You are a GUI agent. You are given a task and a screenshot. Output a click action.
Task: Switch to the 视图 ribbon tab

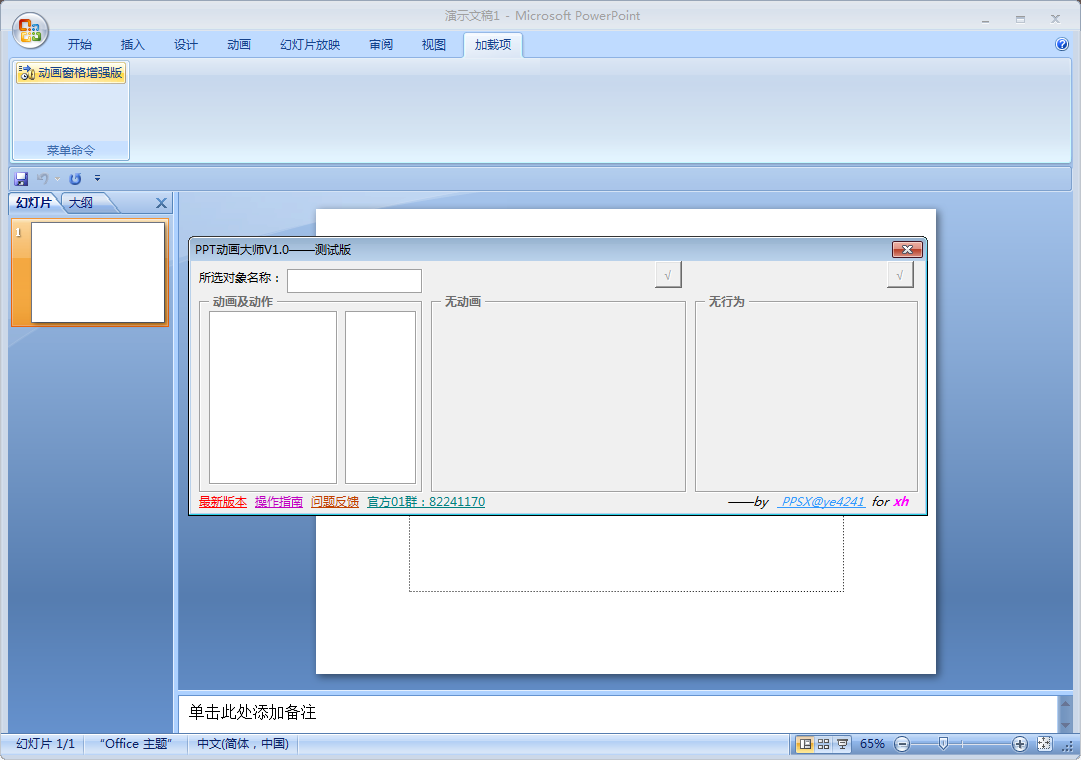click(434, 45)
